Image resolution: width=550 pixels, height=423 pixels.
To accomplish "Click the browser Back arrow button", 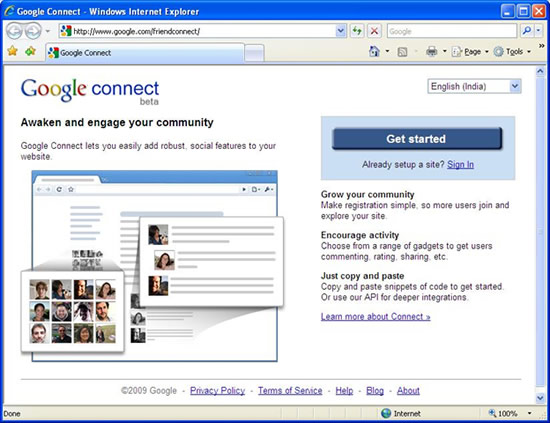I will (15, 31).
